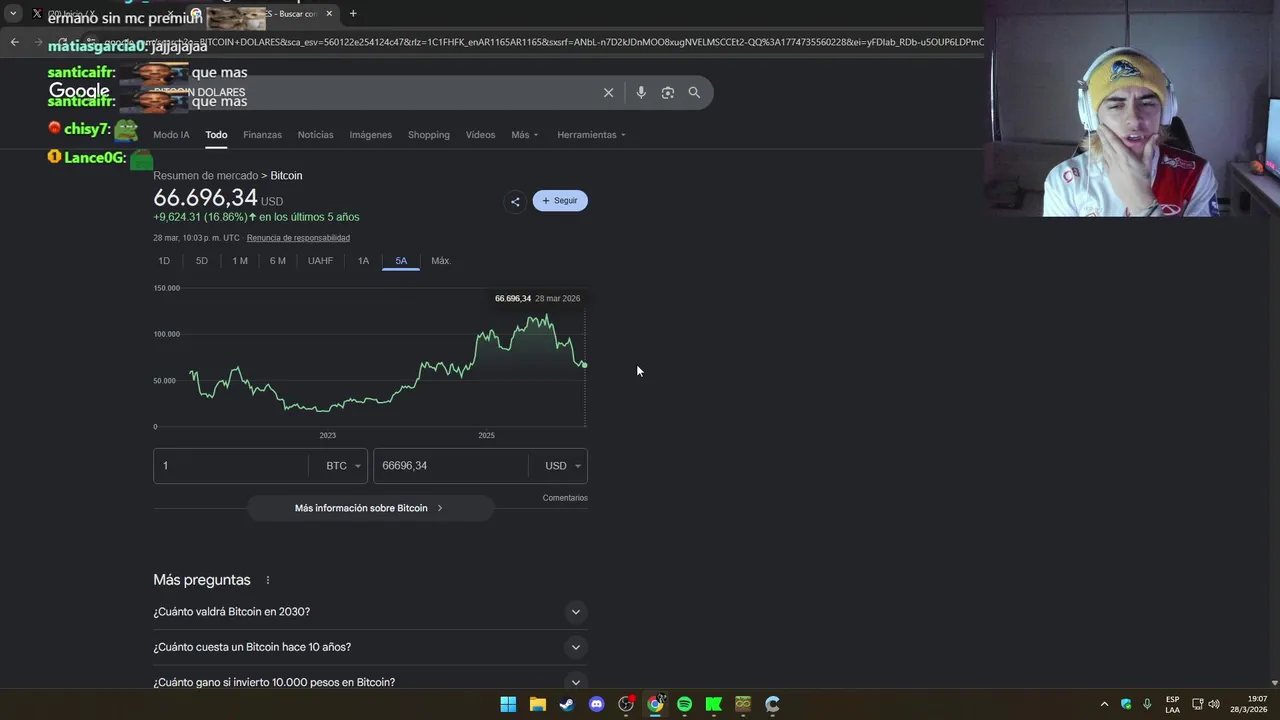Open Windows Security tray icon
This screenshot has height=720, width=1280.
coord(1126,704)
